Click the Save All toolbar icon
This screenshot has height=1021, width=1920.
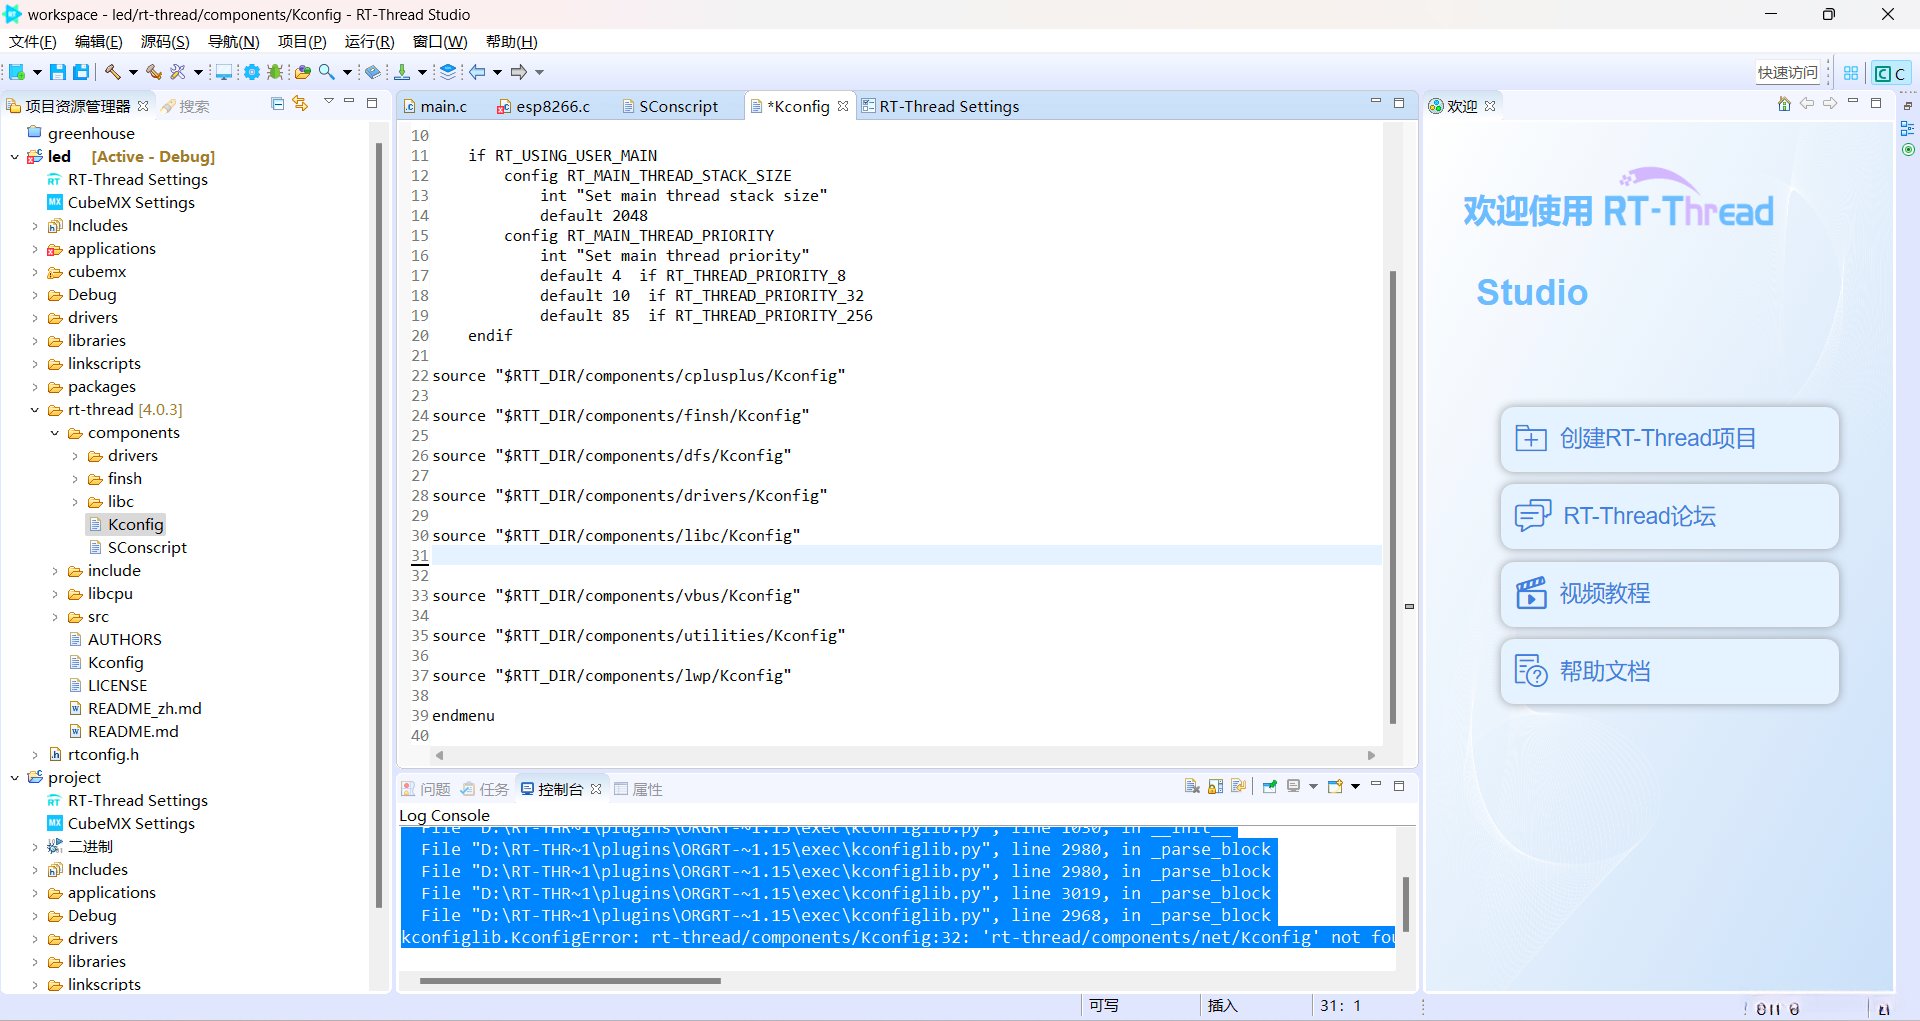81,72
